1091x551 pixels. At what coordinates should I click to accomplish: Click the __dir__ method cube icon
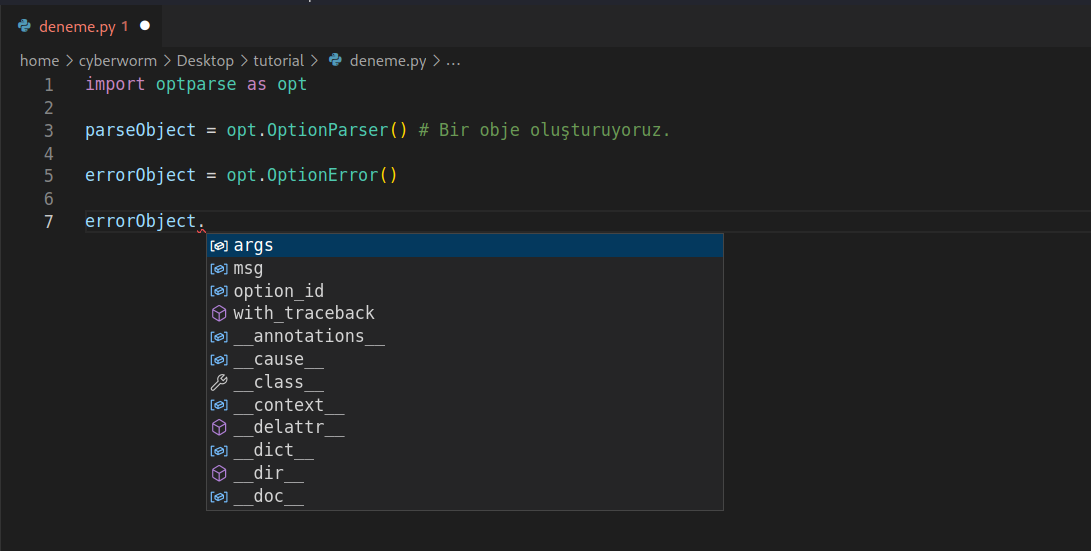coord(219,473)
